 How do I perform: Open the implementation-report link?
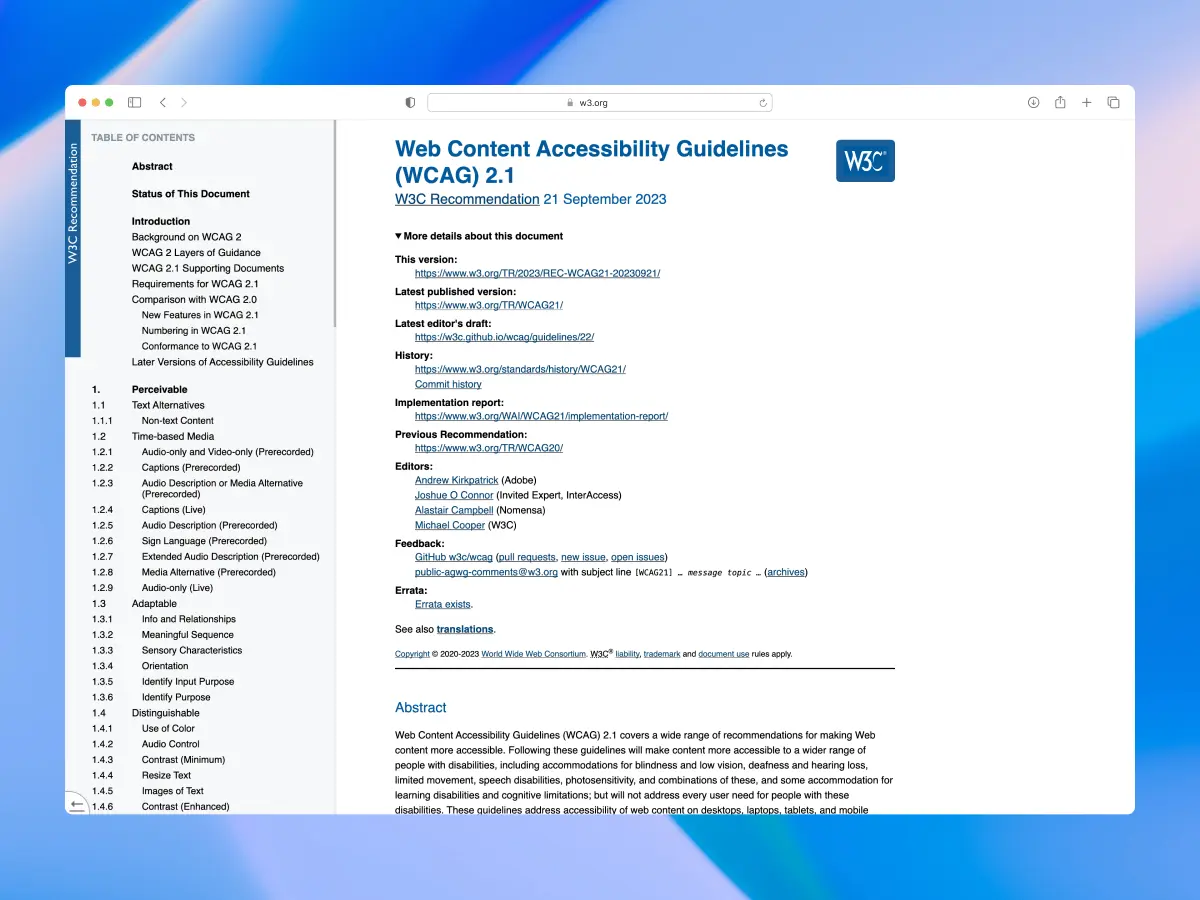541,416
